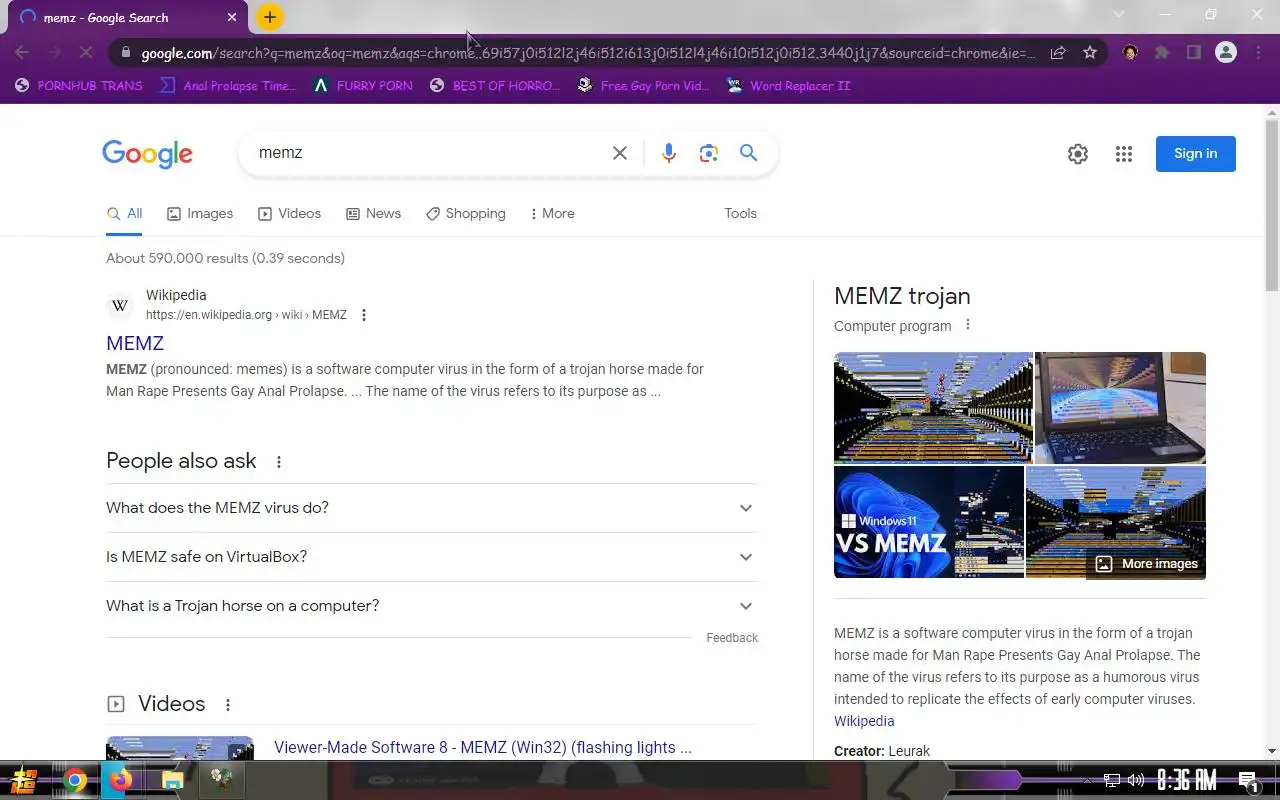Expand "Is MEMZ safe on VirtualBox?"

click(432, 557)
